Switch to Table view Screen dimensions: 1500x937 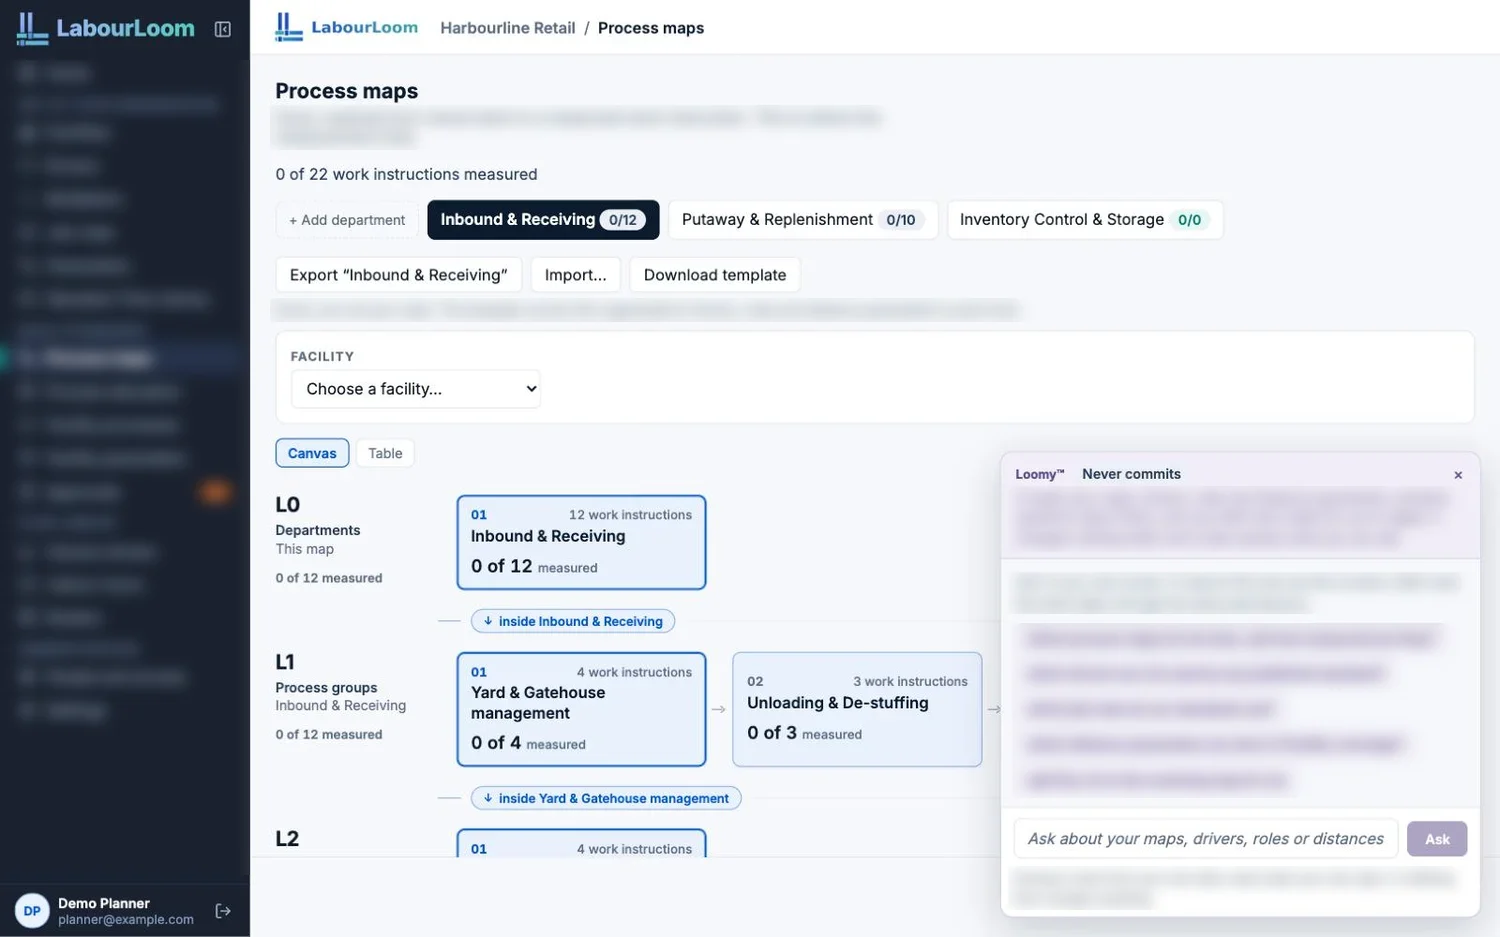pyautogui.click(x=385, y=453)
